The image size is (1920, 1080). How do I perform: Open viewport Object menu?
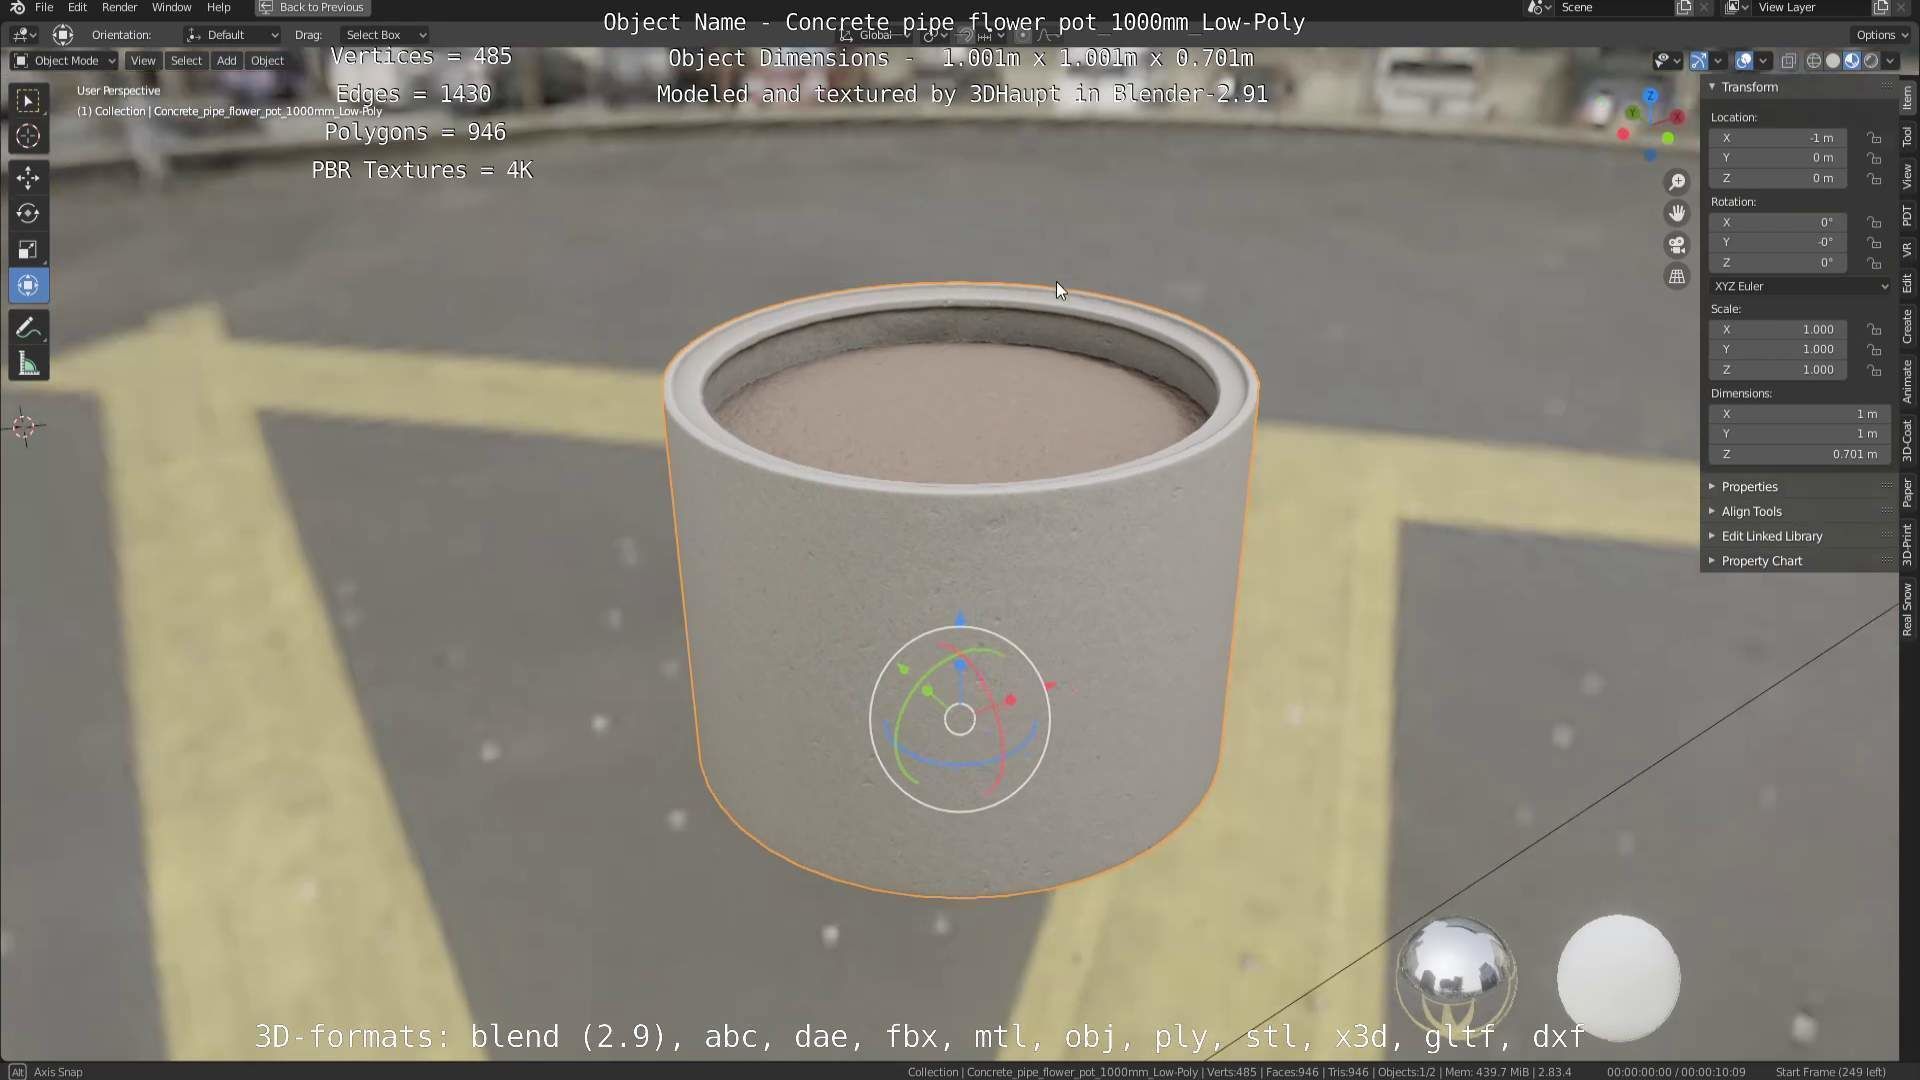point(267,61)
